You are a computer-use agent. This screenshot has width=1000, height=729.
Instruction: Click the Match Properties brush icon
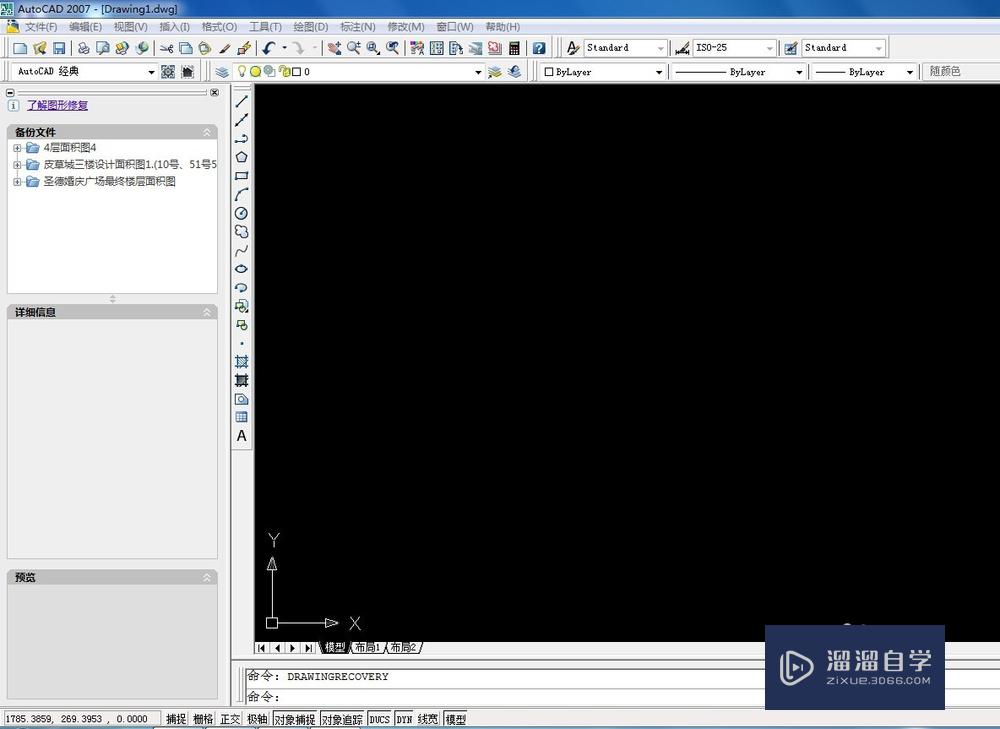click(x=224, y=48)
